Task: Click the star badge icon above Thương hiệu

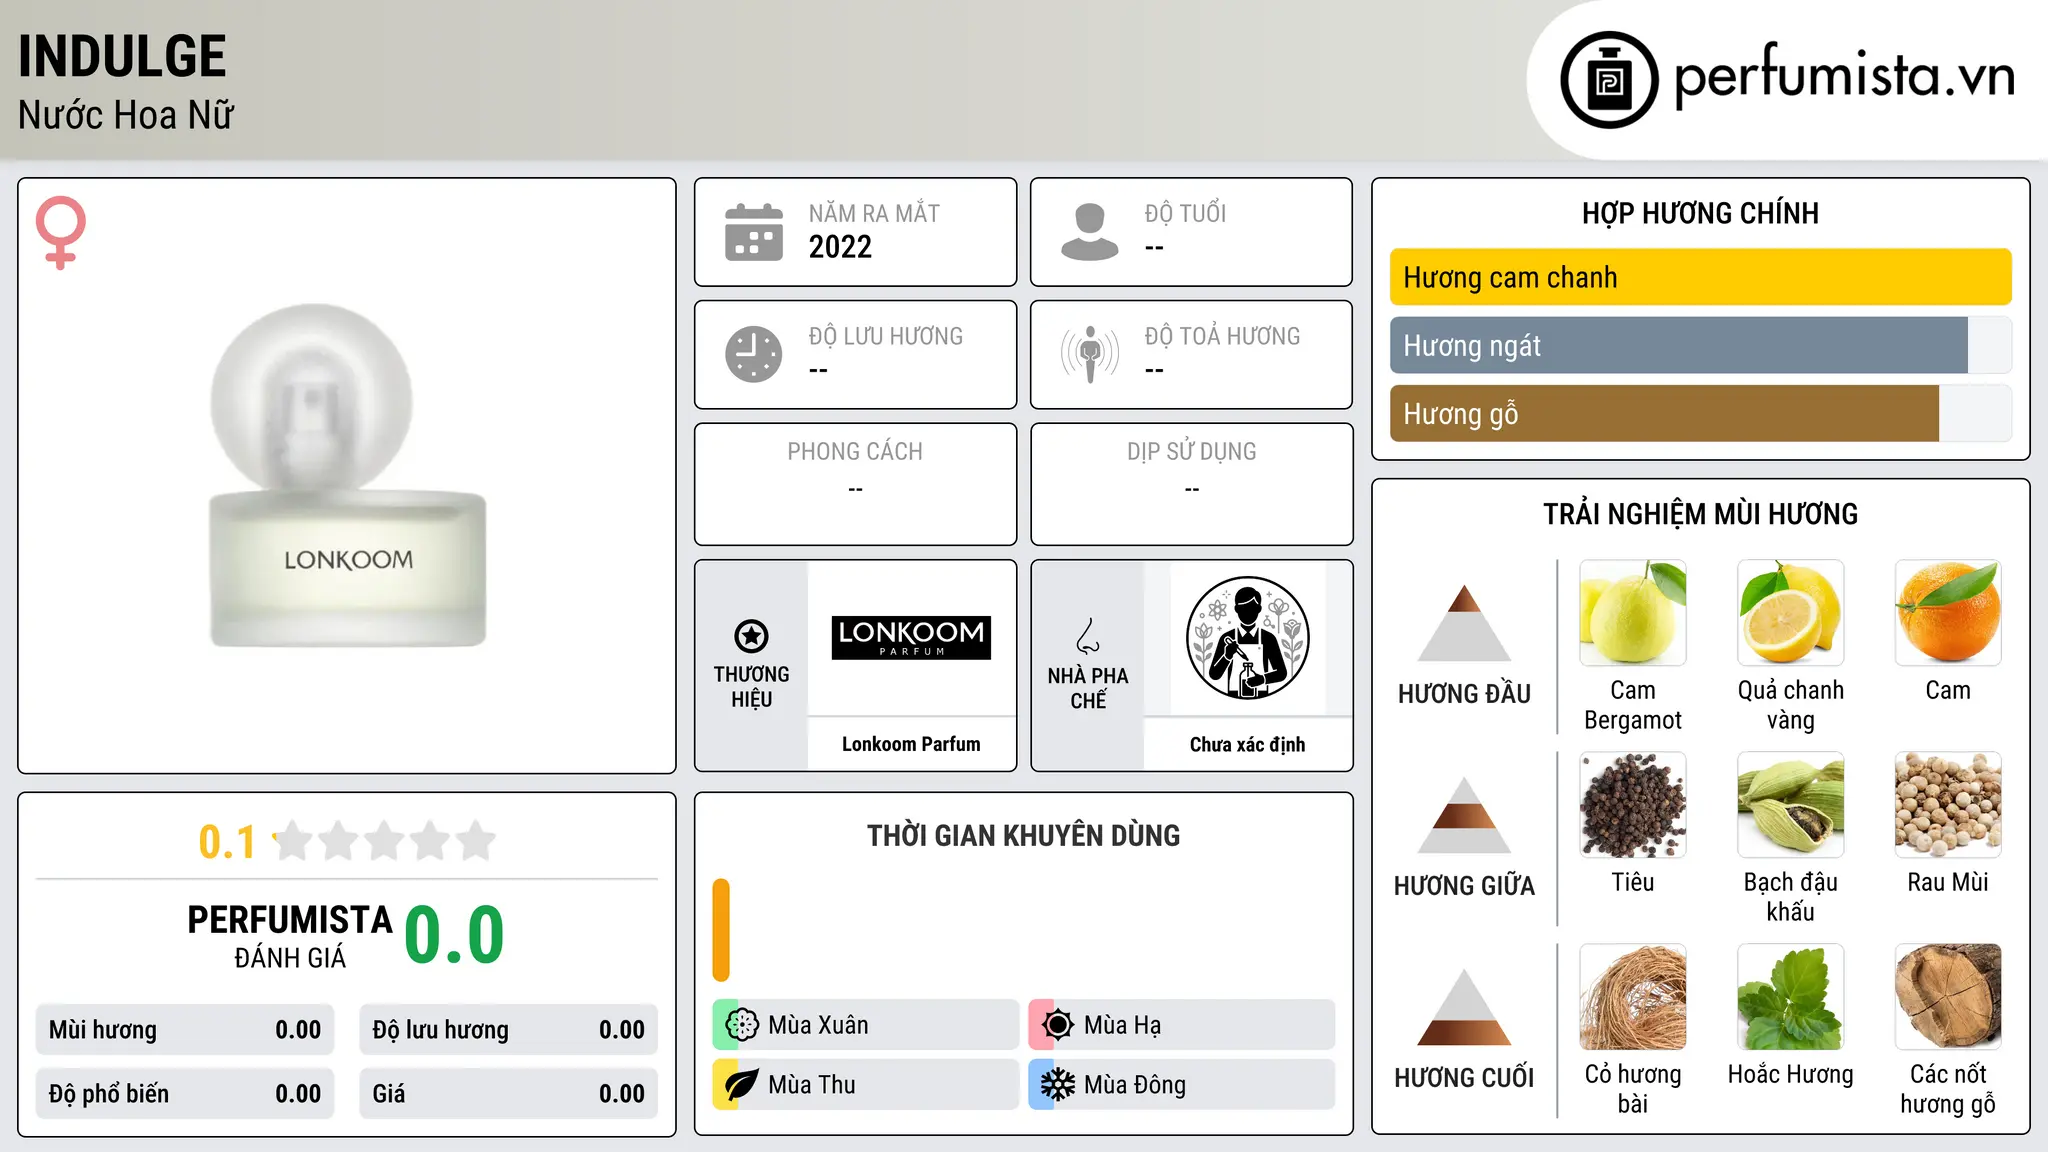Action: (751, 636)
